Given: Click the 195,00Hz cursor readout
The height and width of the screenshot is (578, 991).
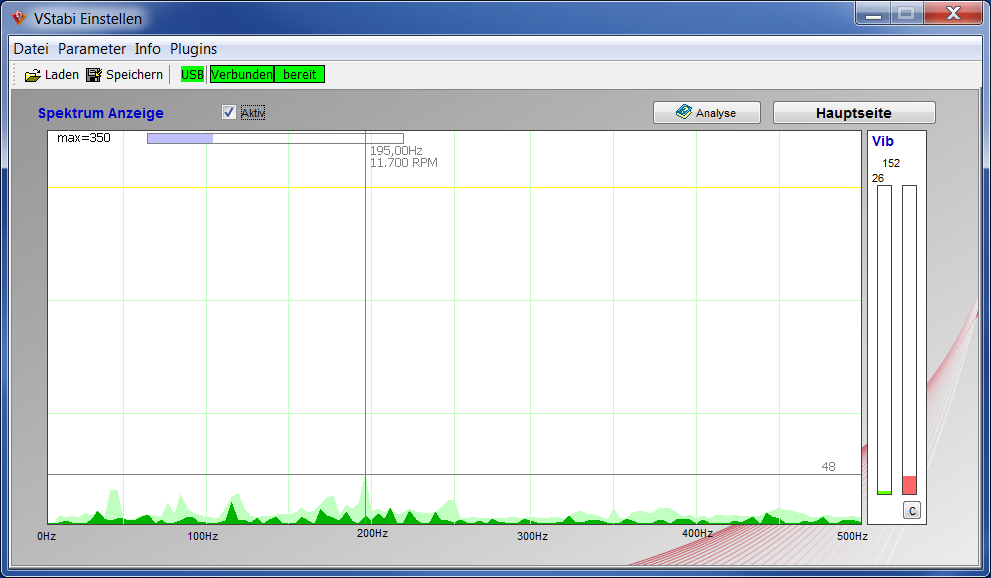Looking at the screenshot, I should click(x=396, y=151).
